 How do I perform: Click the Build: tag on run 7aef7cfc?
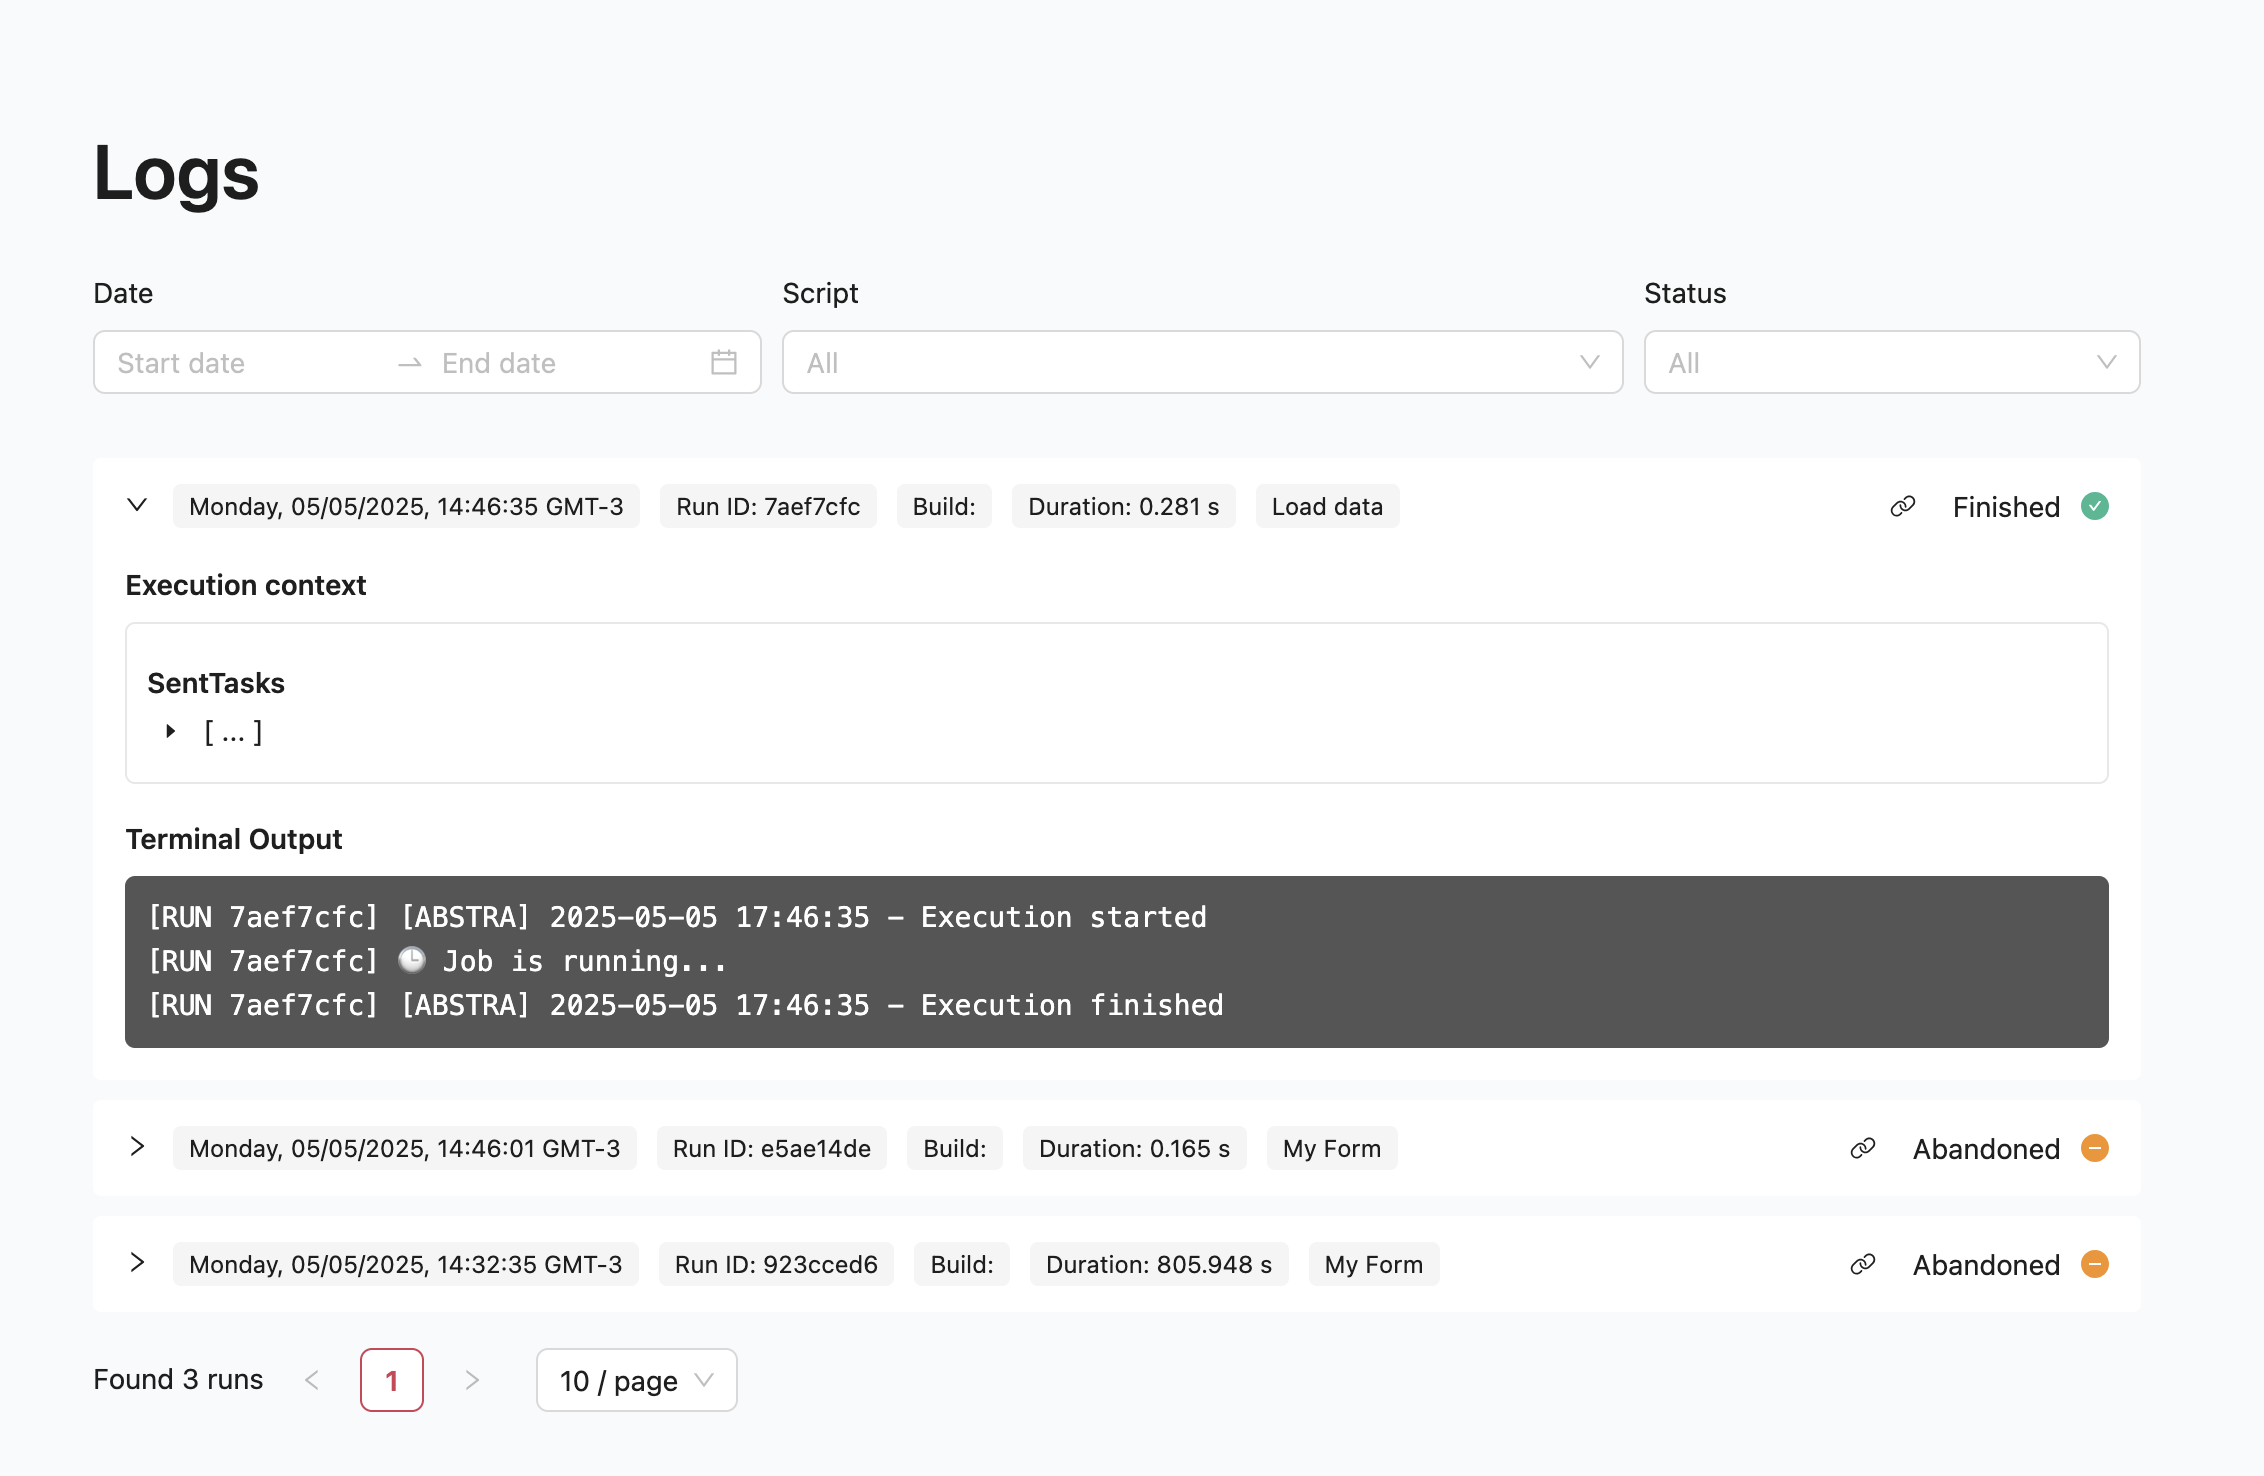click(x=944, y=507)
